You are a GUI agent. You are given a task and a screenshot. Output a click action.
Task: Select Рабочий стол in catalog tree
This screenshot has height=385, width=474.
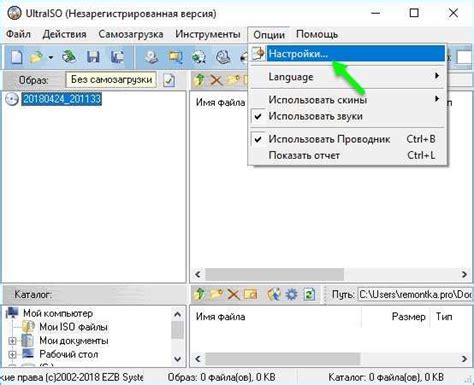[x=69, y=354]
